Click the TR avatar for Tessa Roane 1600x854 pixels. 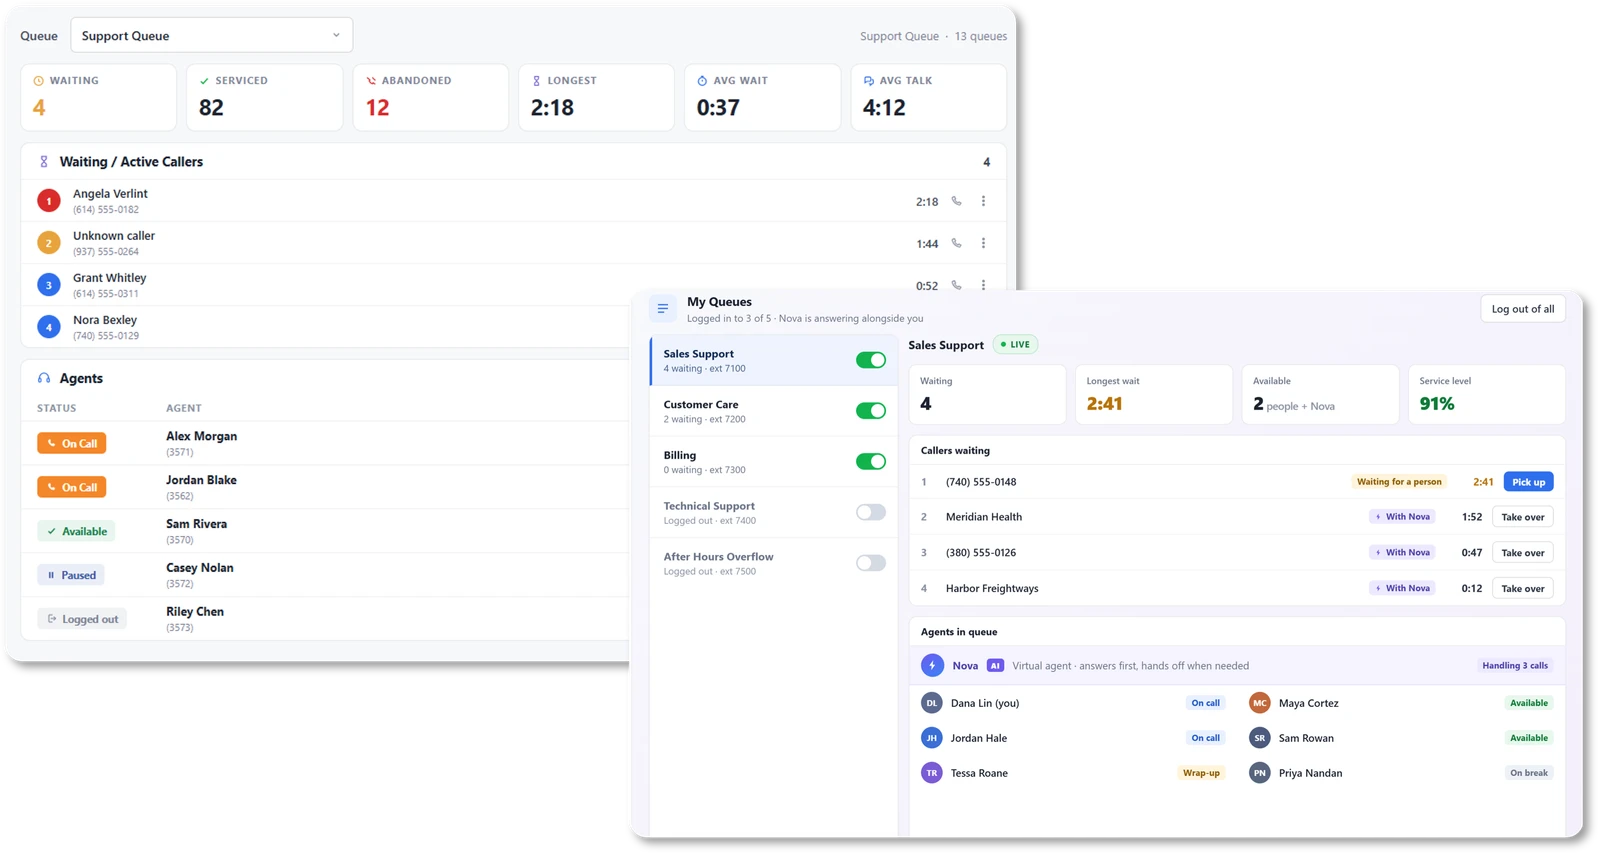(x=932, y=773)
